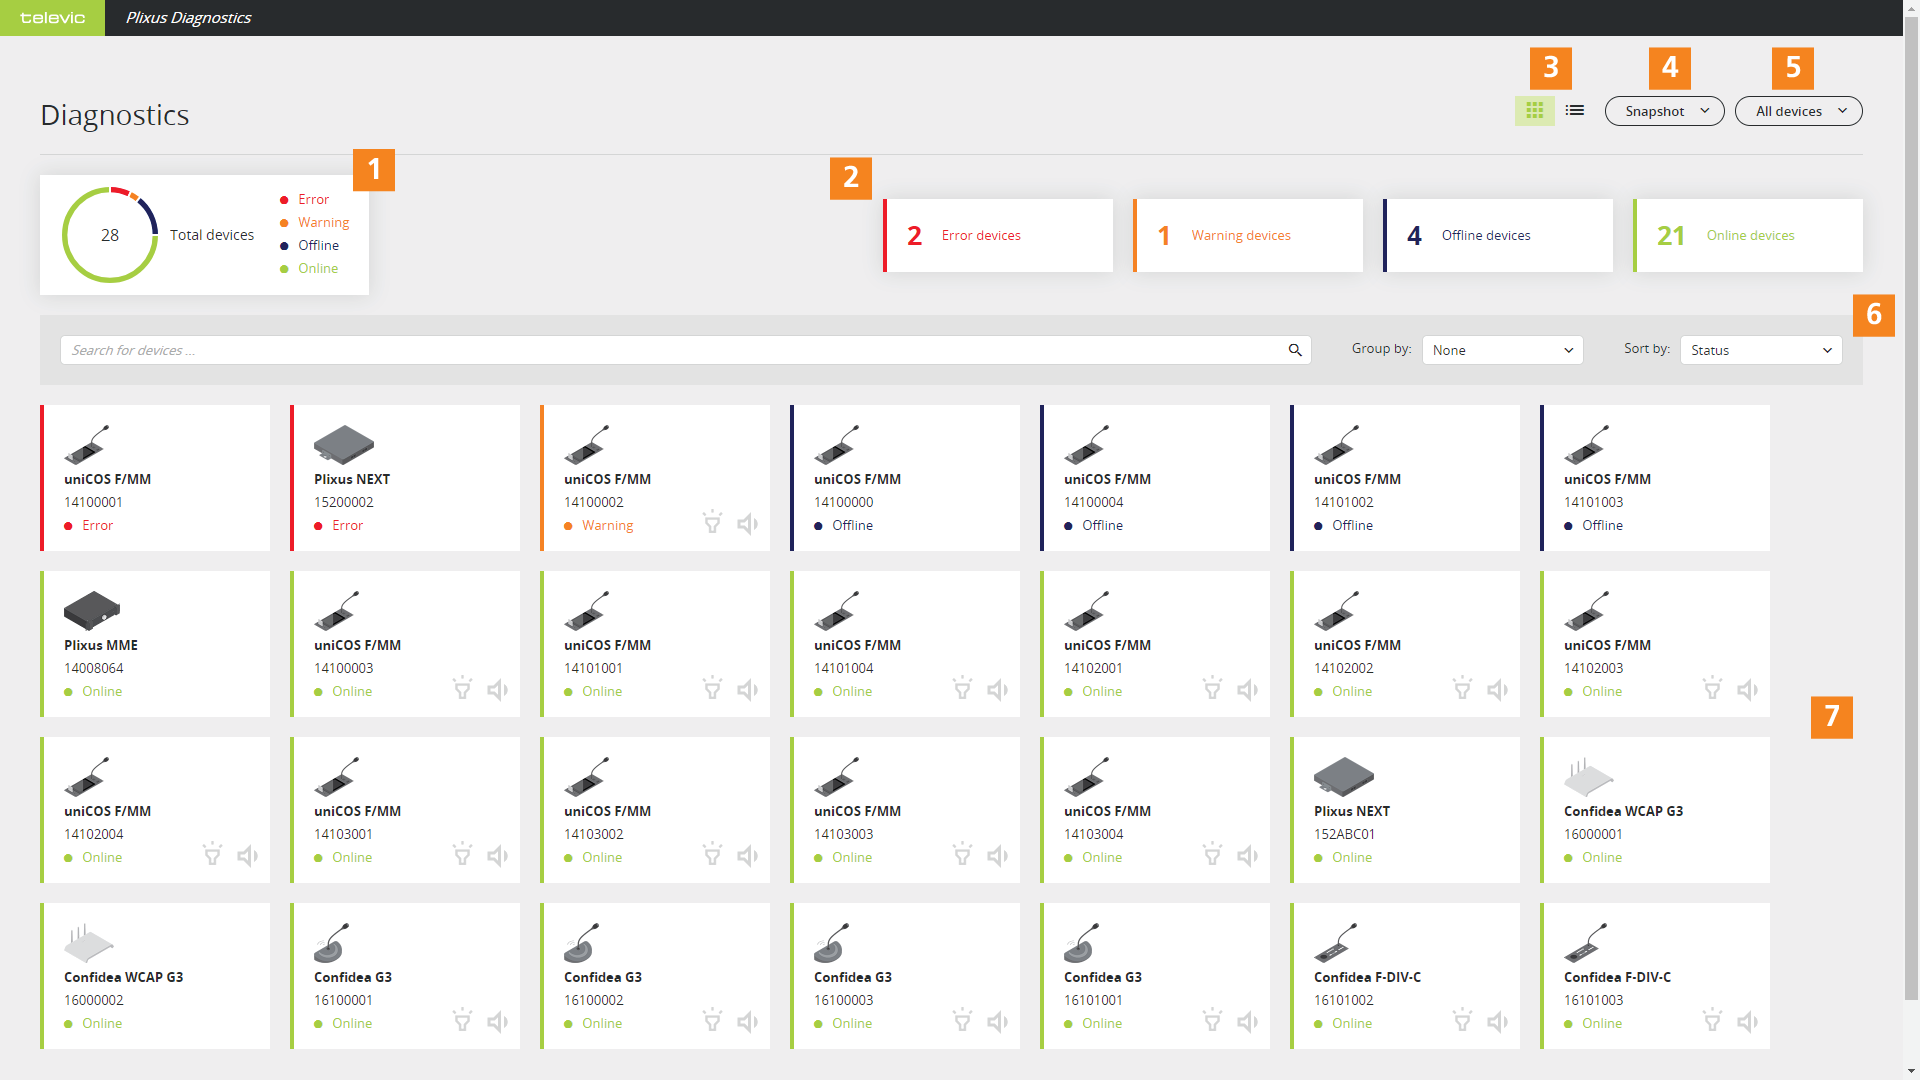This screenshot has width=1920, height=1080.
Task: Select the grid view icon
Action: tap(1535, 111)
